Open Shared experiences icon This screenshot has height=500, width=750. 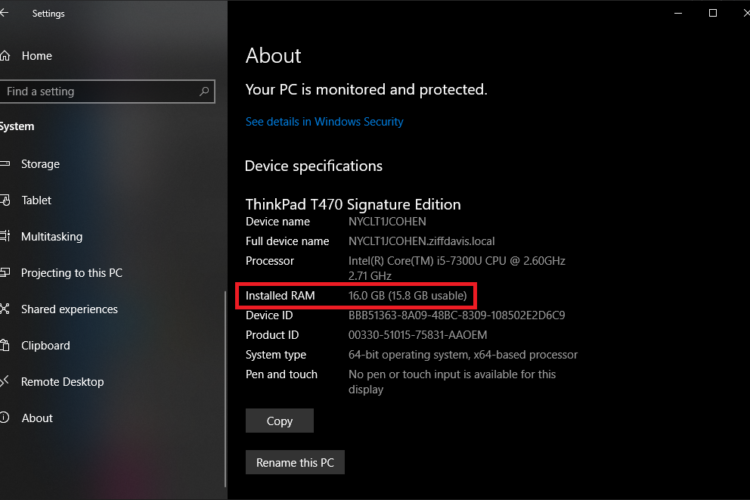[4, 309]
